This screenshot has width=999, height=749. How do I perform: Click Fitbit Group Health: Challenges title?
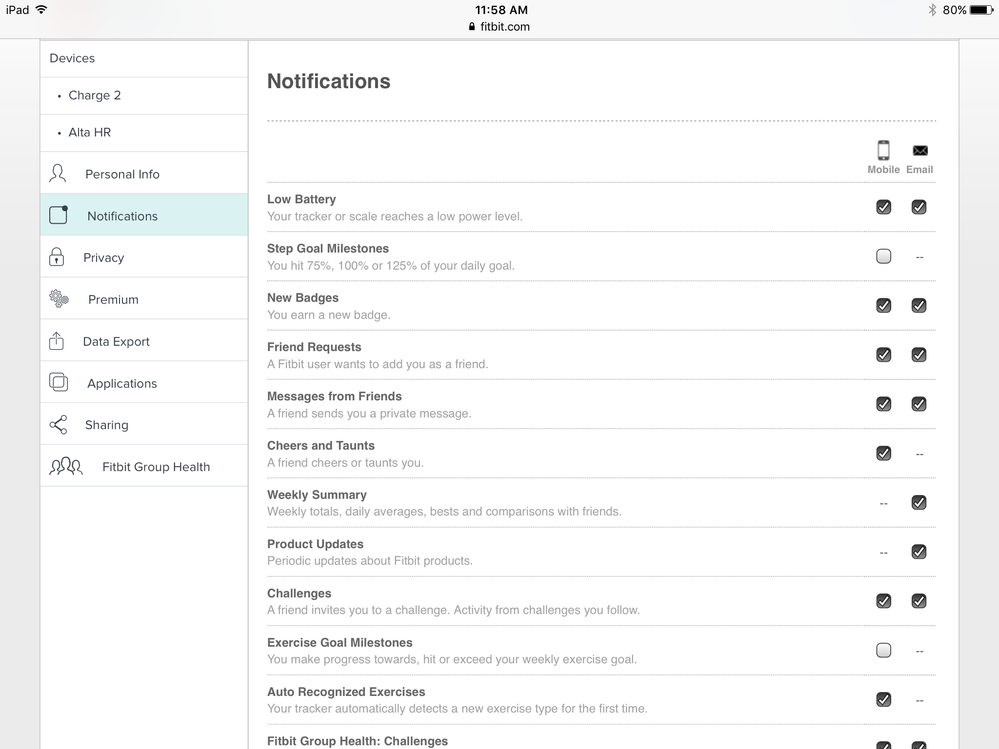coord(357,741)
